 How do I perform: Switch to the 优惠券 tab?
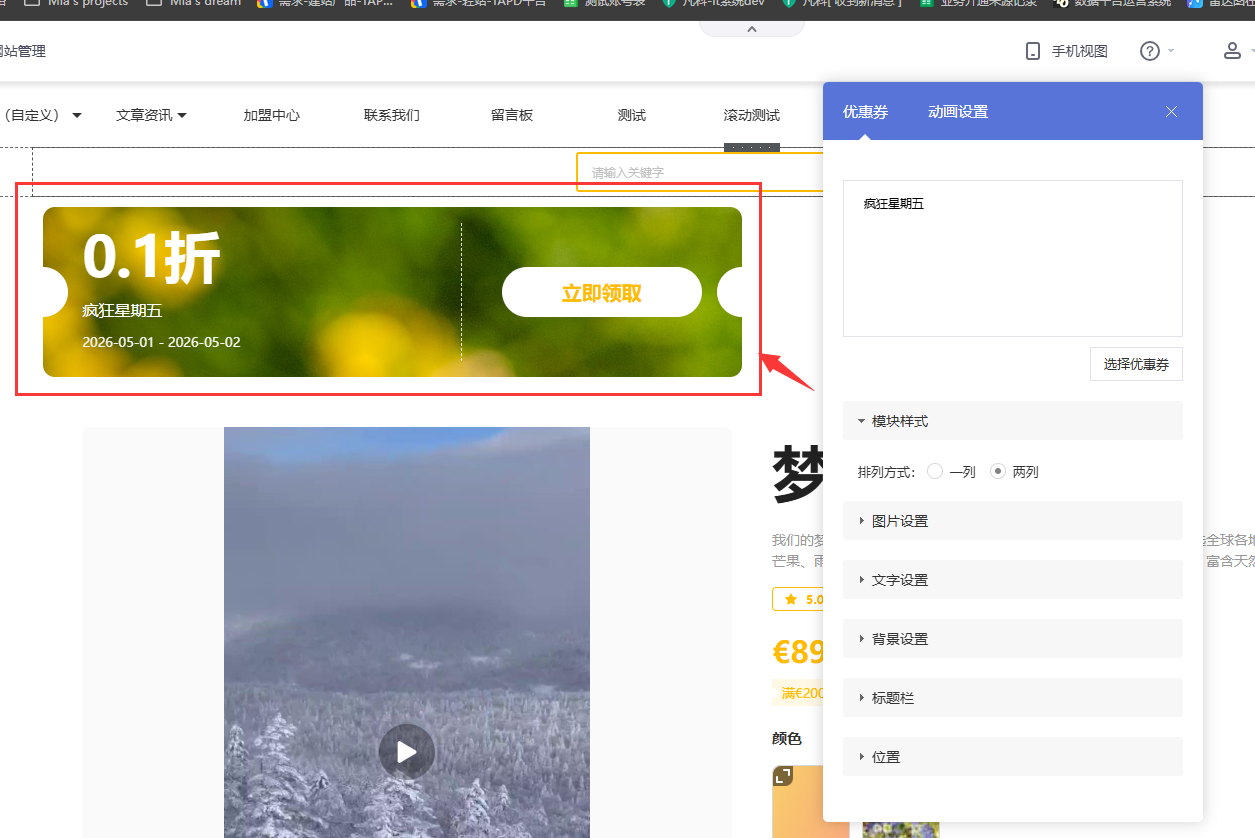pos(865,112)
